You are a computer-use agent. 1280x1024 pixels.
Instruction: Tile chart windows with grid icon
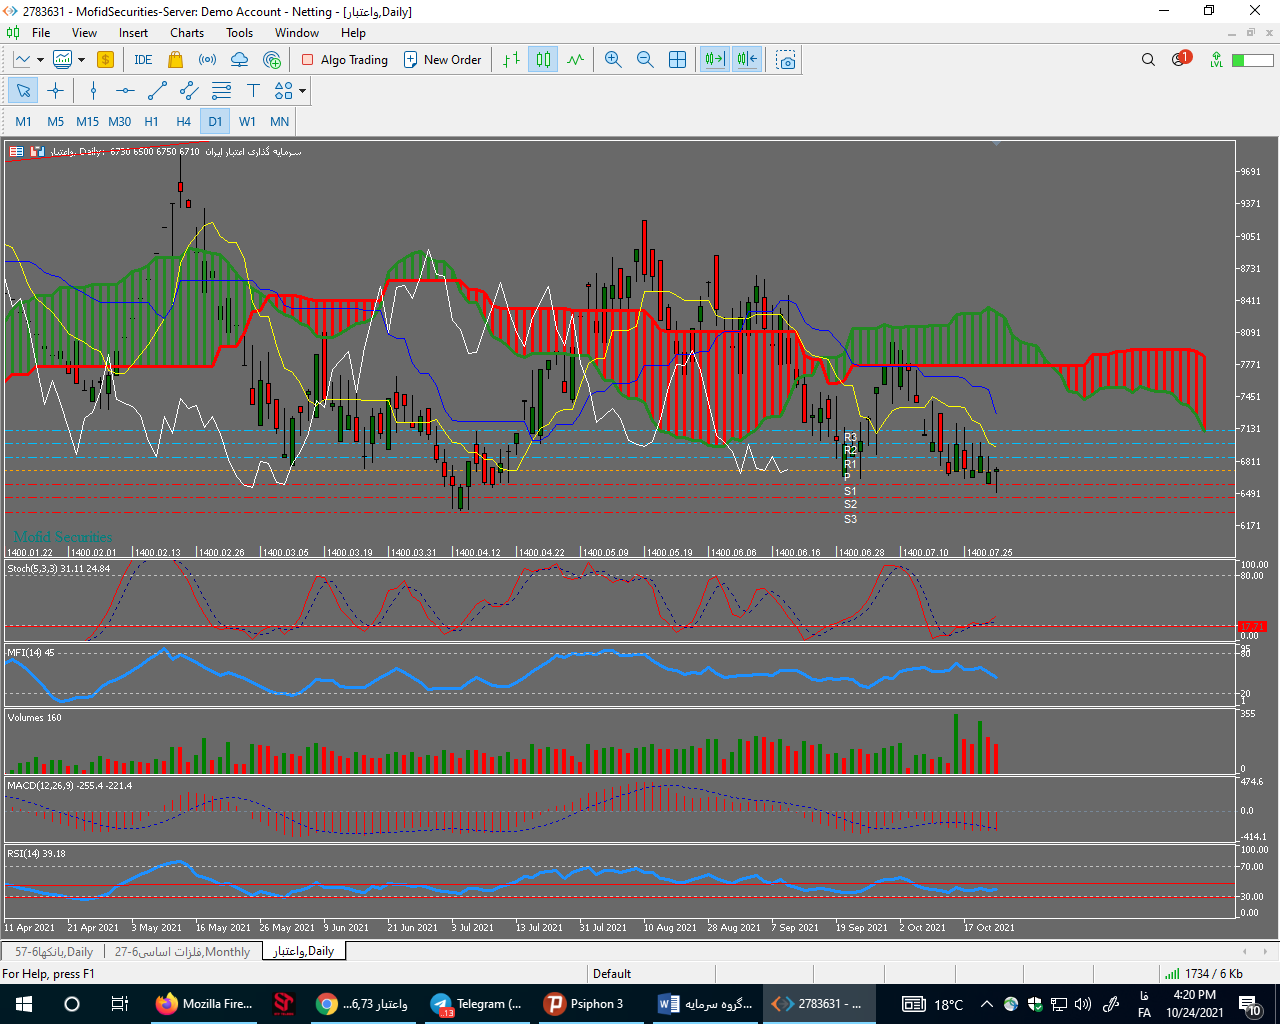(677, 60)
